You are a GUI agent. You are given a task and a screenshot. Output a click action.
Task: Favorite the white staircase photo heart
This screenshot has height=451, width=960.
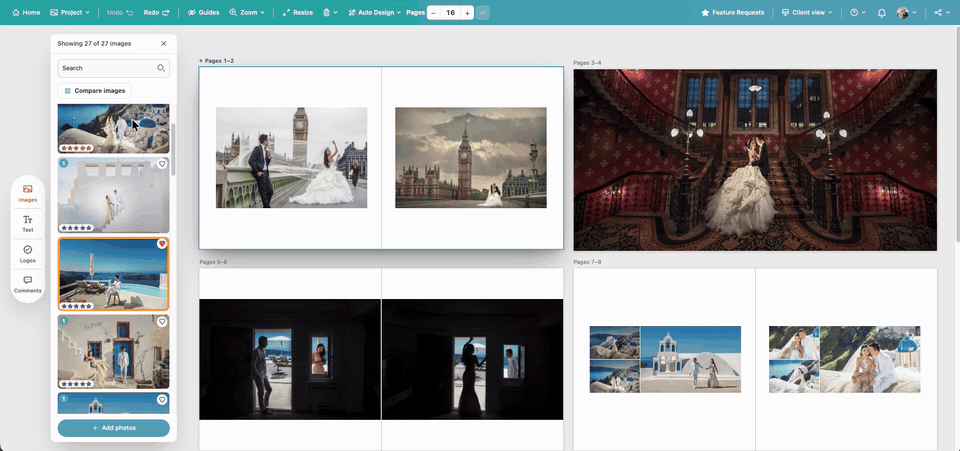pos(162,164)
